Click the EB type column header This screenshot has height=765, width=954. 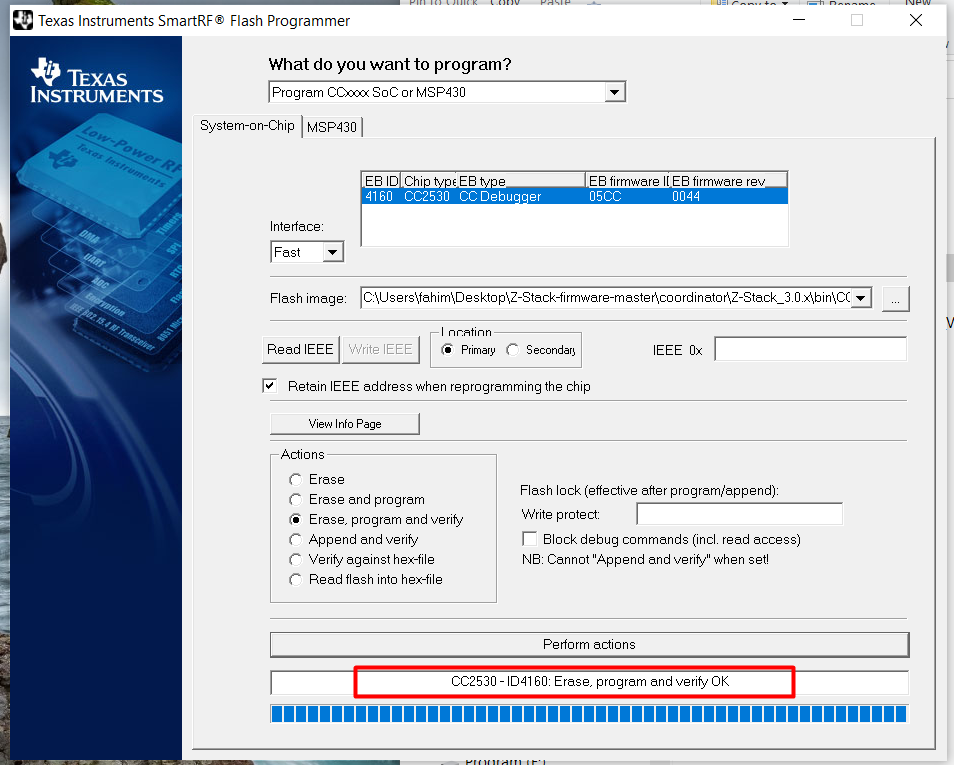(521, 181)
